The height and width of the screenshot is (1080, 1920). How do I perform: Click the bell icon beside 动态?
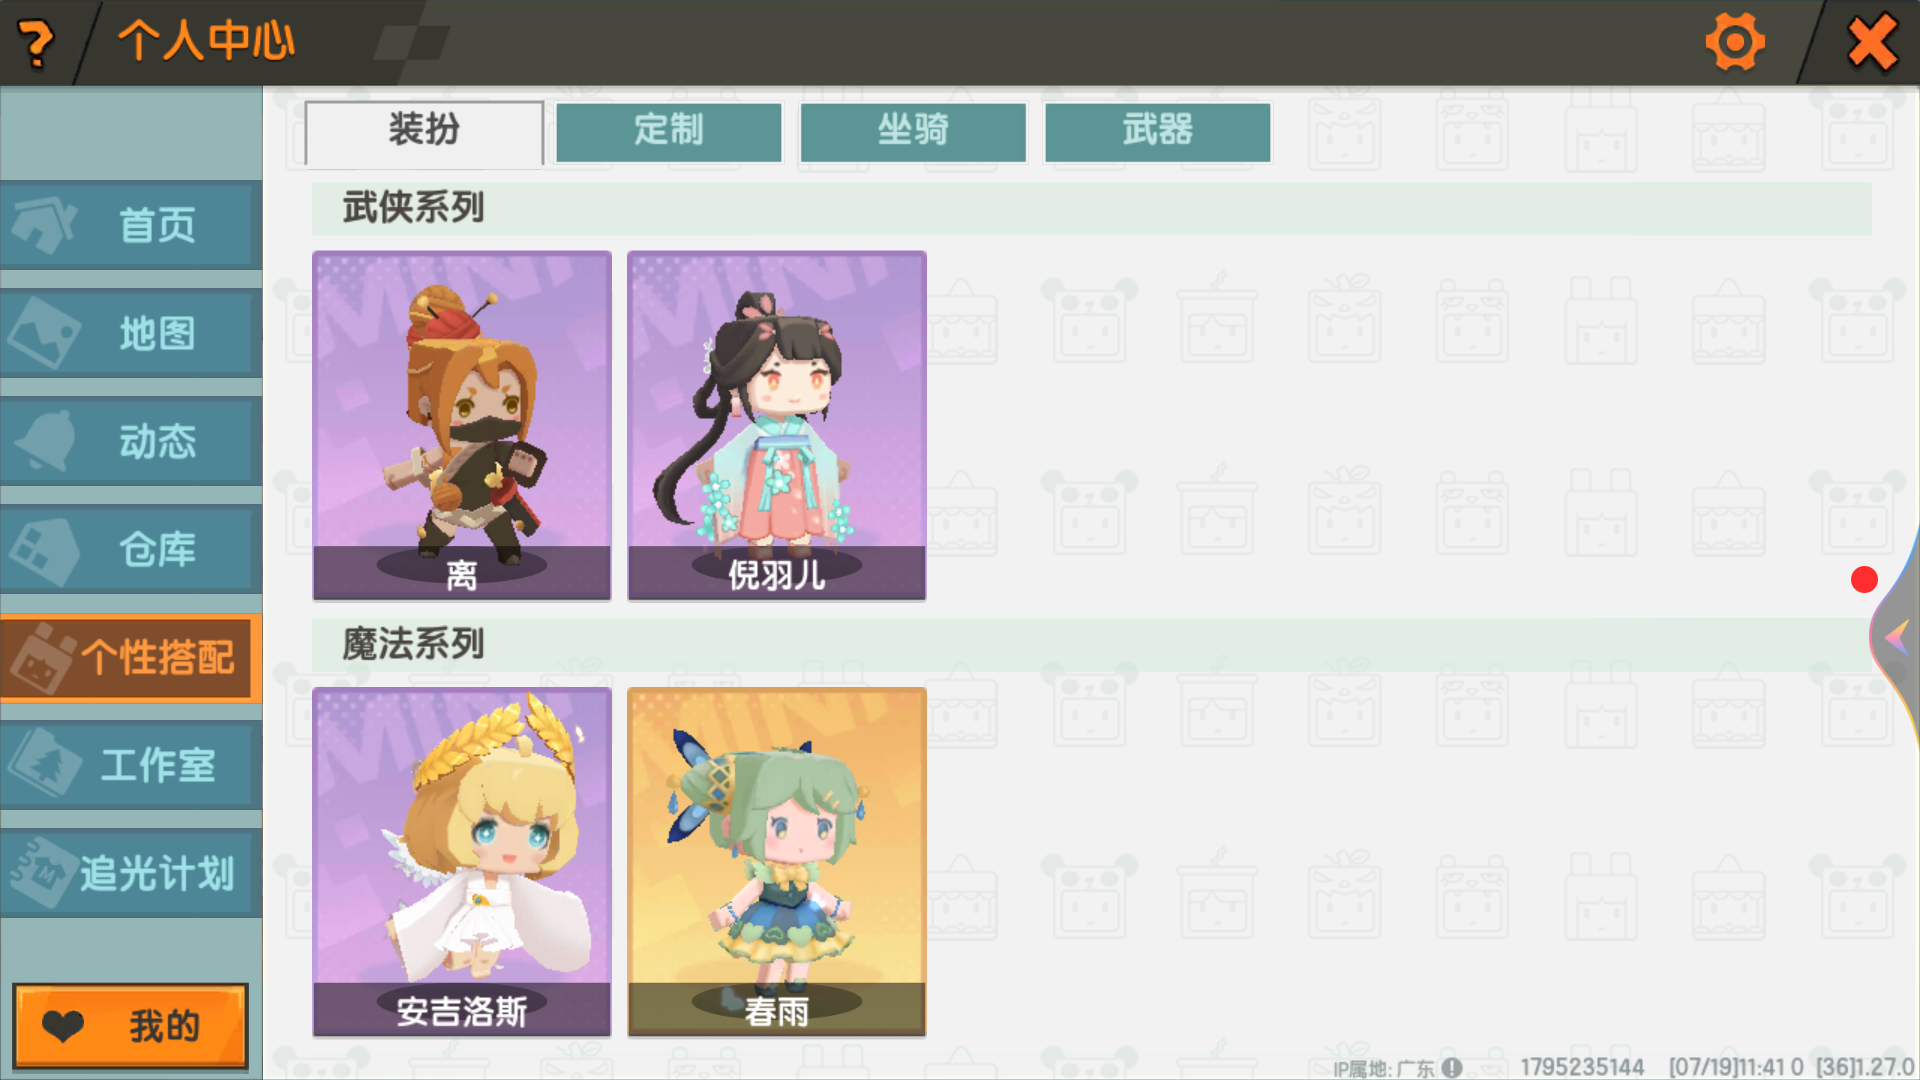coord(46,441)
